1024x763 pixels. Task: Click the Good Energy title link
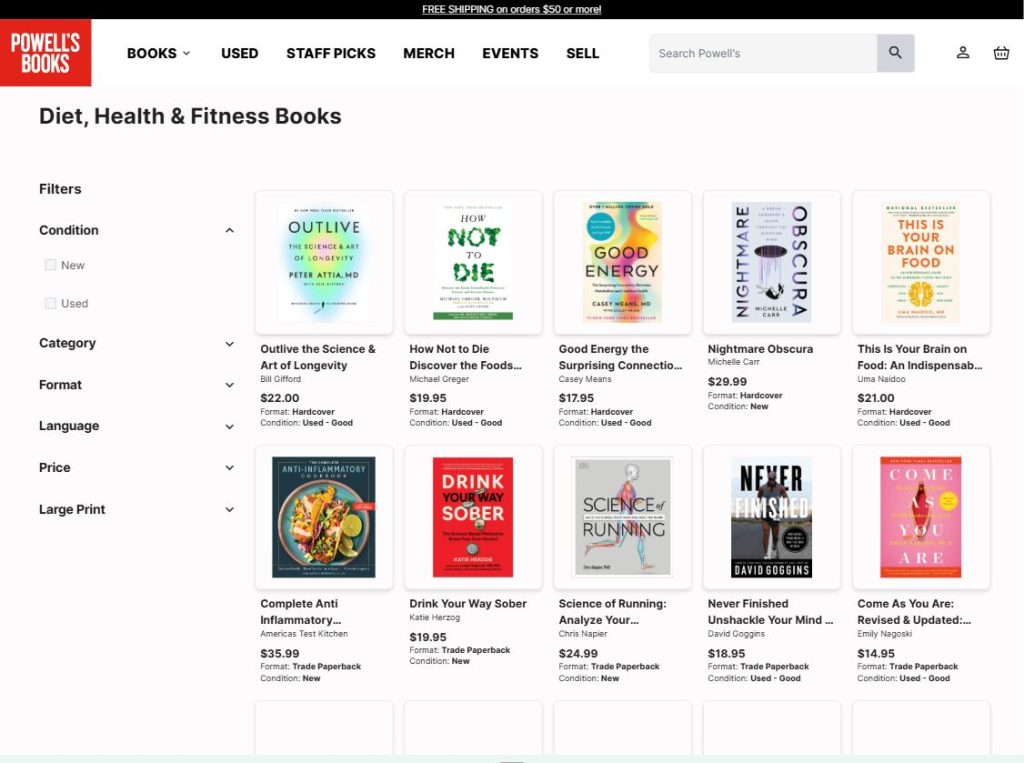pyautogui.click(x=620, y=357)
